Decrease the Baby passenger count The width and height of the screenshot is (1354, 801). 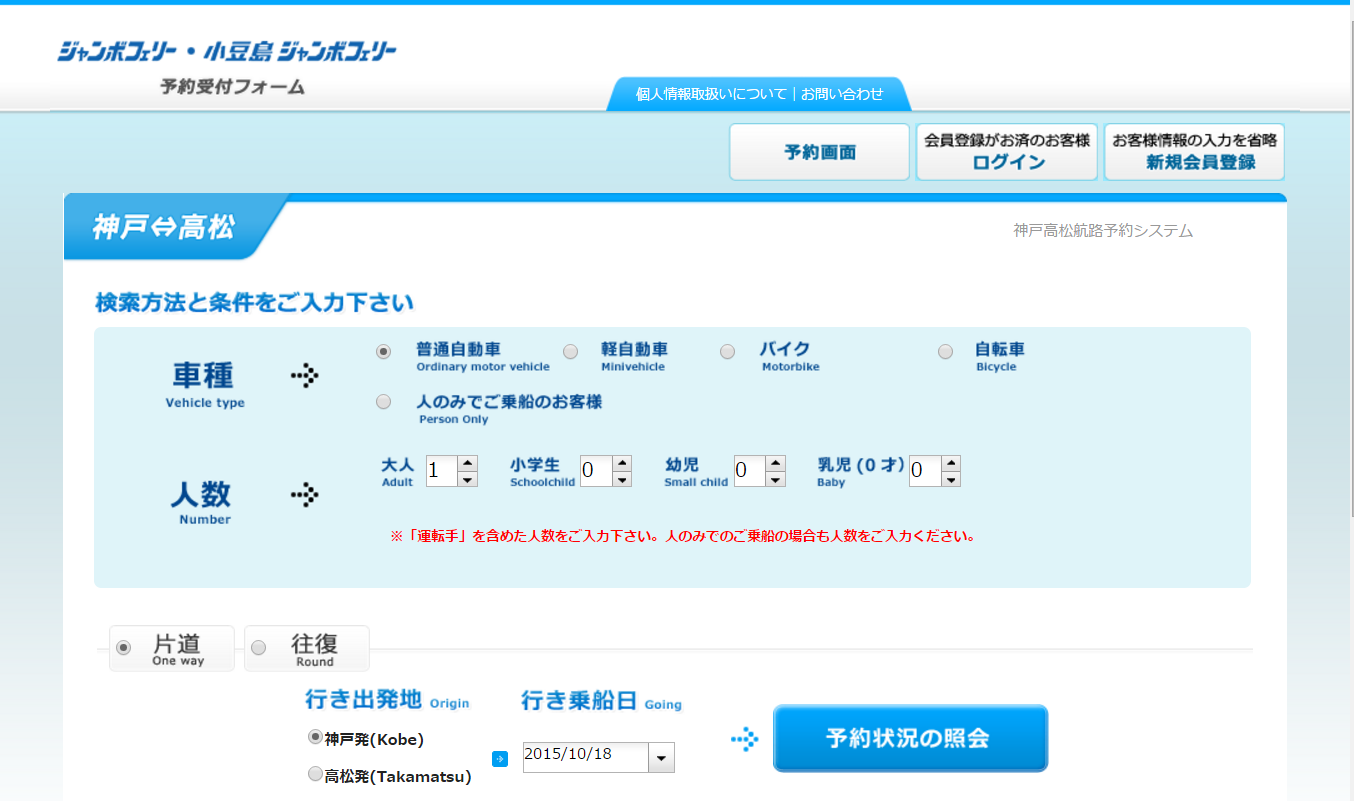950,479
